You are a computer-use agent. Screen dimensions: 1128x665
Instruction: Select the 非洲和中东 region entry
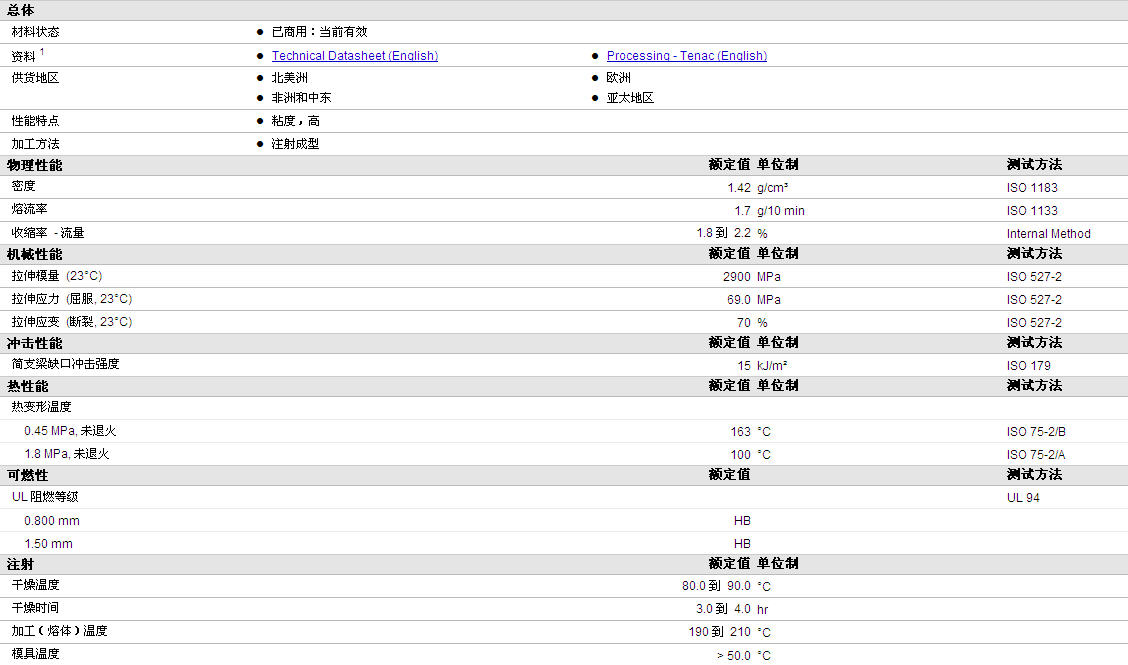301,98
